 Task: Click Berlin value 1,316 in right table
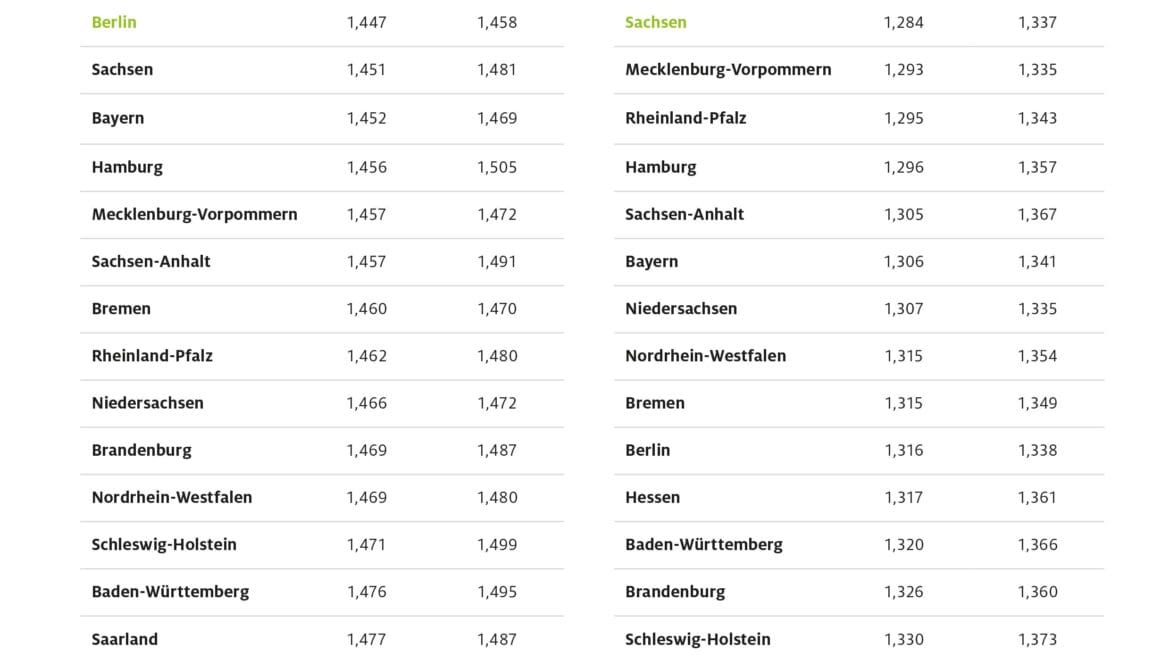pos(904,450)
